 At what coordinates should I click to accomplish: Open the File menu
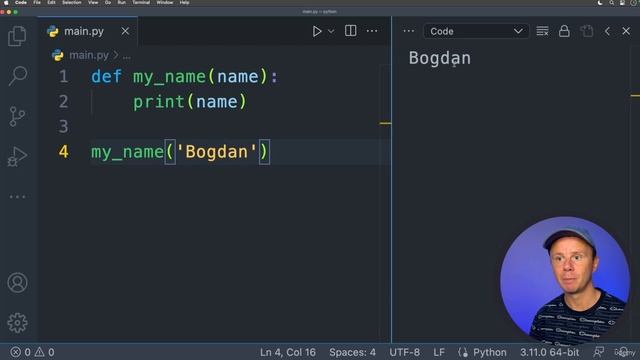click(37, 2)
